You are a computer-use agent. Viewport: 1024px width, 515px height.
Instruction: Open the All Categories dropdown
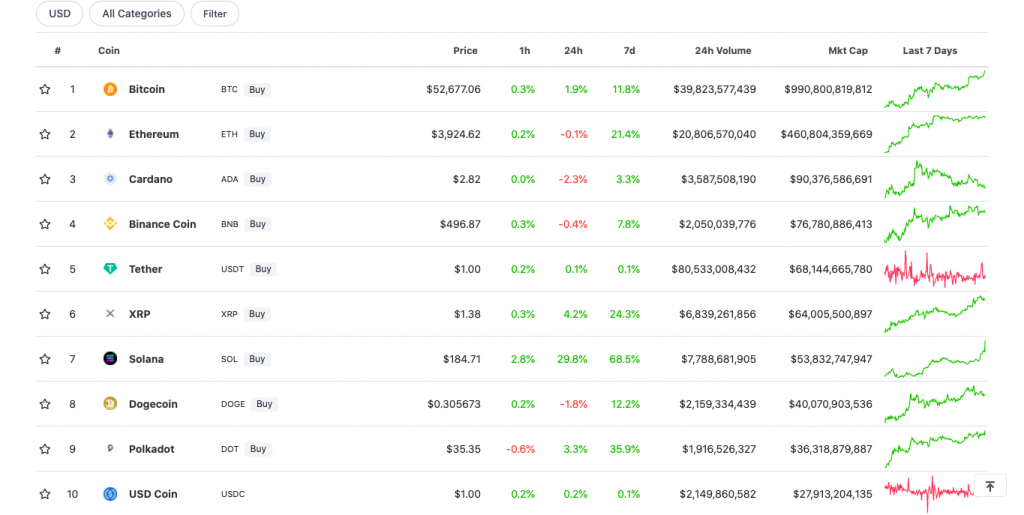point(137,14)
